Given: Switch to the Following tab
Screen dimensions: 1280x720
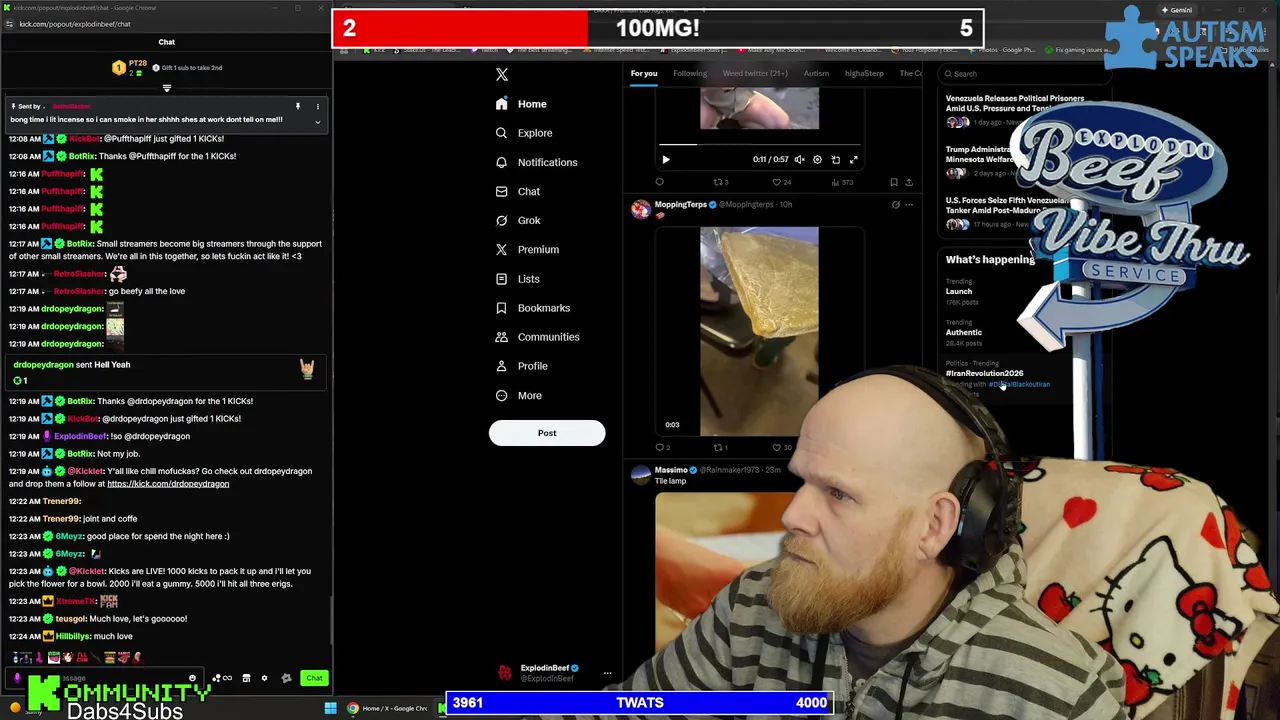Looking at the screenshot, I should tap(690, 73).
